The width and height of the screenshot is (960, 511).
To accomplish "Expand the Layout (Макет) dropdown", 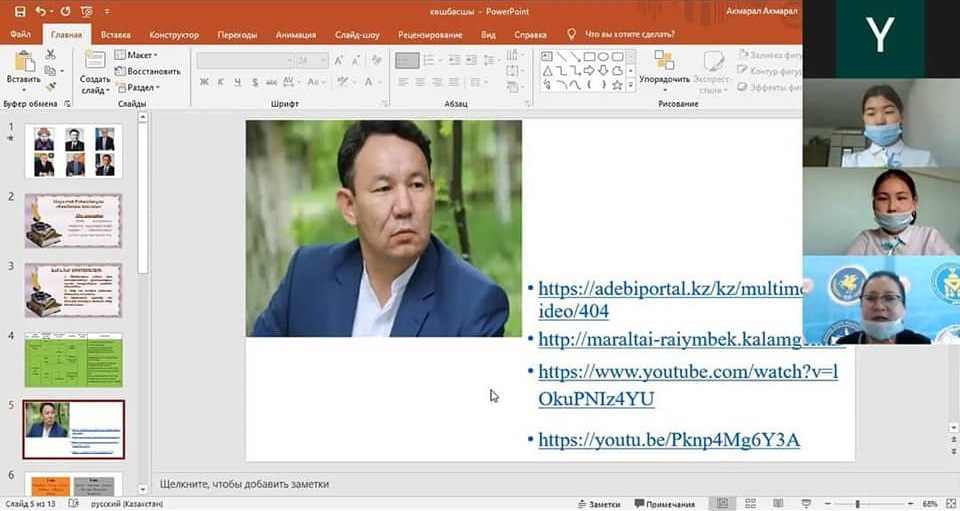I will point(139,55).
